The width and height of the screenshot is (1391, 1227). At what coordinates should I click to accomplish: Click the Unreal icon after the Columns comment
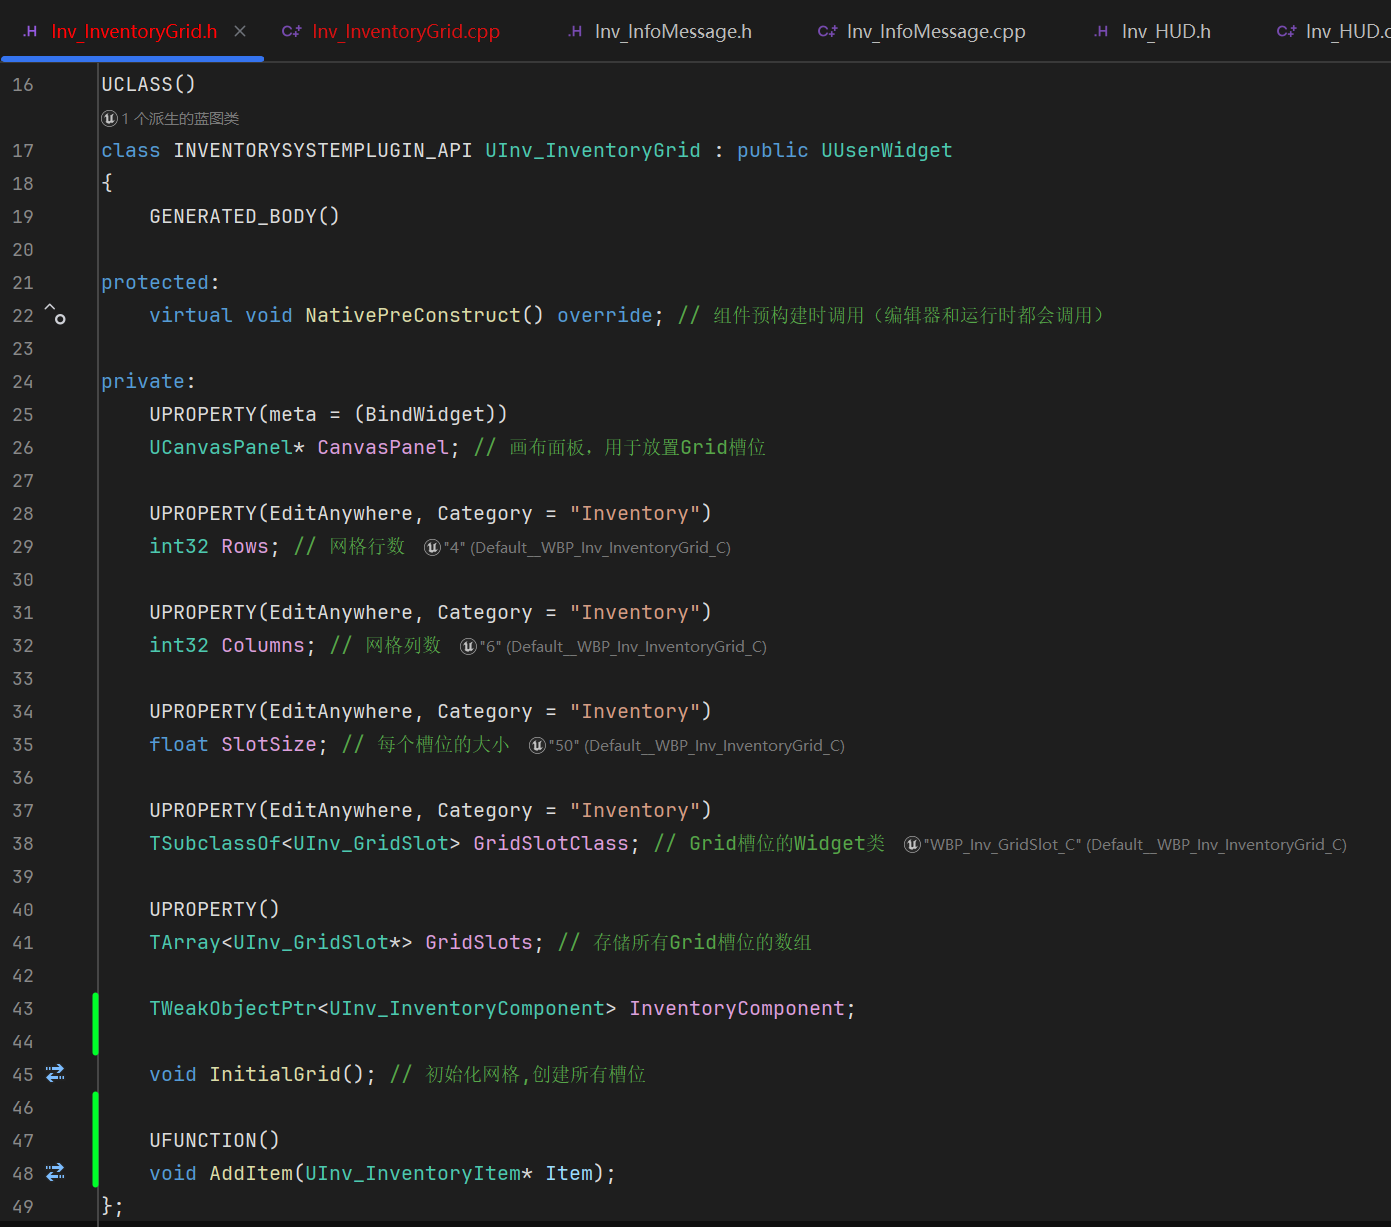coord(468,646)
